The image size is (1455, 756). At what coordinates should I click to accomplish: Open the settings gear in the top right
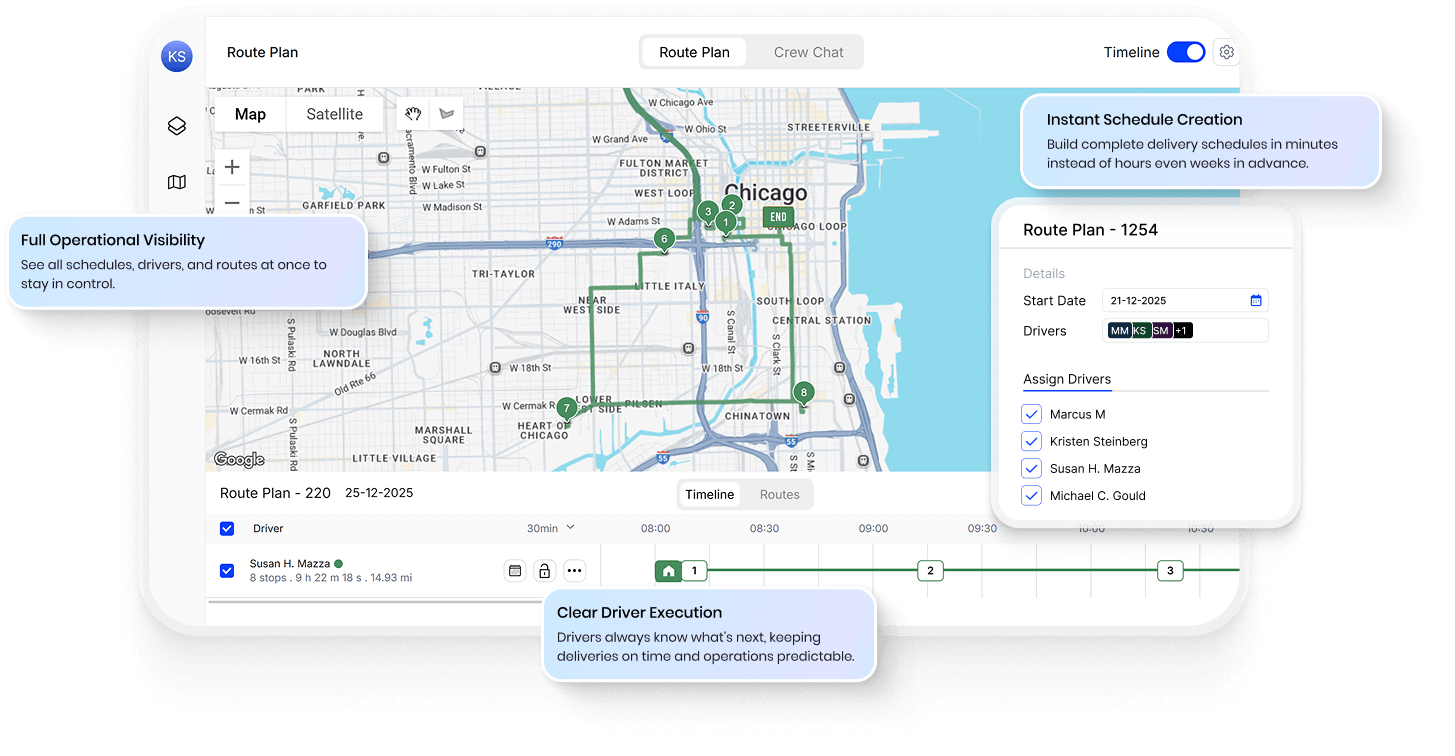[1226, 51]
